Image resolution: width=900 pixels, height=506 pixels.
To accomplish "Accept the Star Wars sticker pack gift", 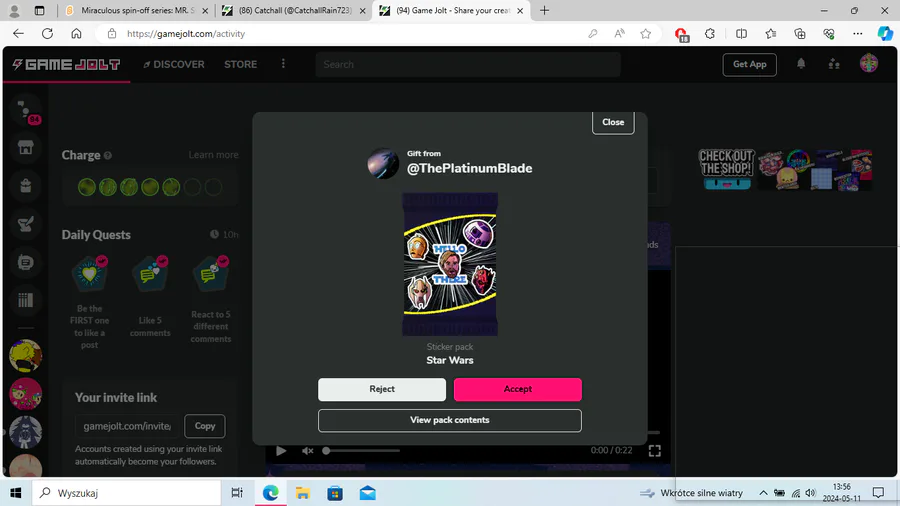I will [517, 389].
